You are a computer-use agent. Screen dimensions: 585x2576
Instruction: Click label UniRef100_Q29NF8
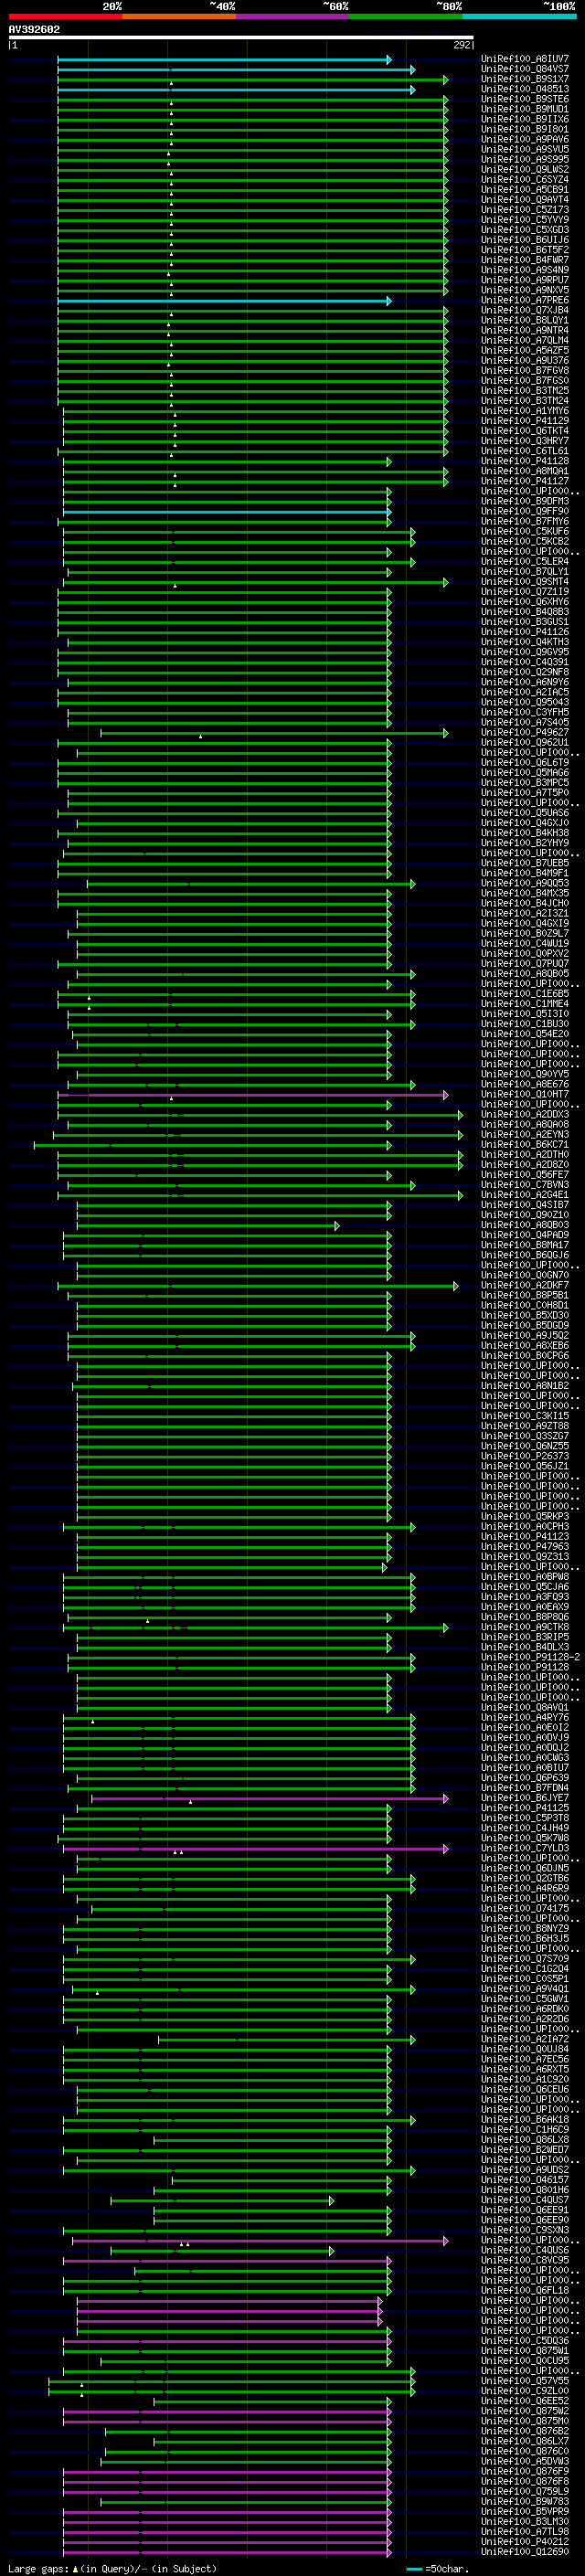[x=525, y=672]
